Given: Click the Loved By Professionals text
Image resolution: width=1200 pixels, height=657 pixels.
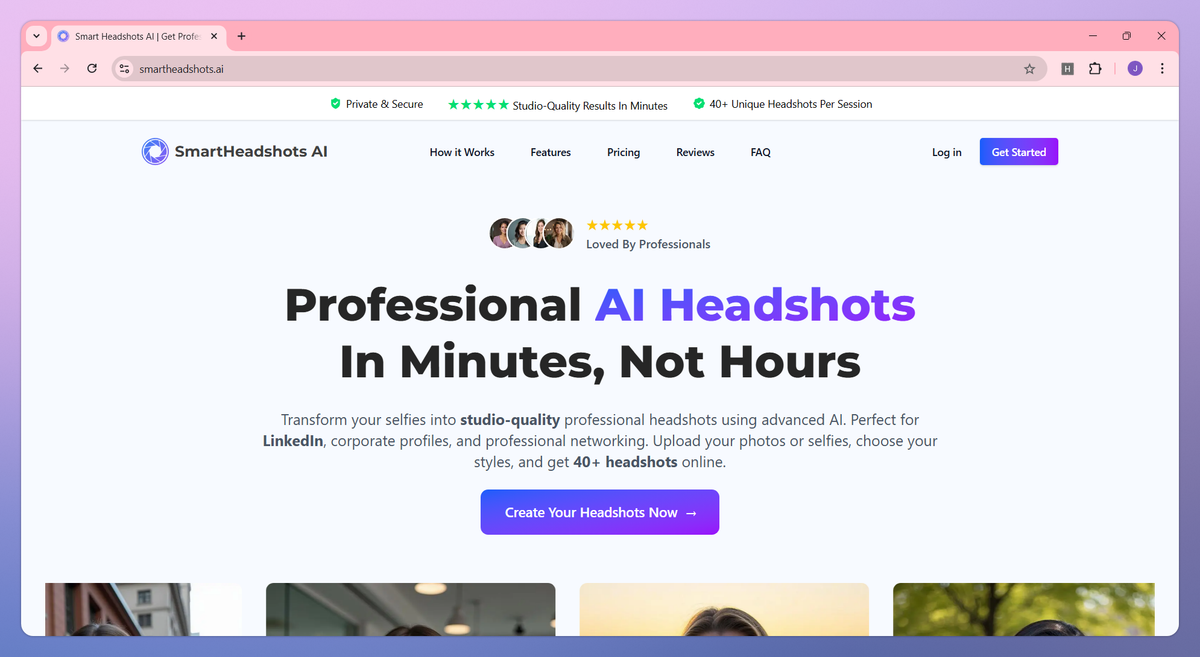Looking at the screenshot, I should point(648,244).
